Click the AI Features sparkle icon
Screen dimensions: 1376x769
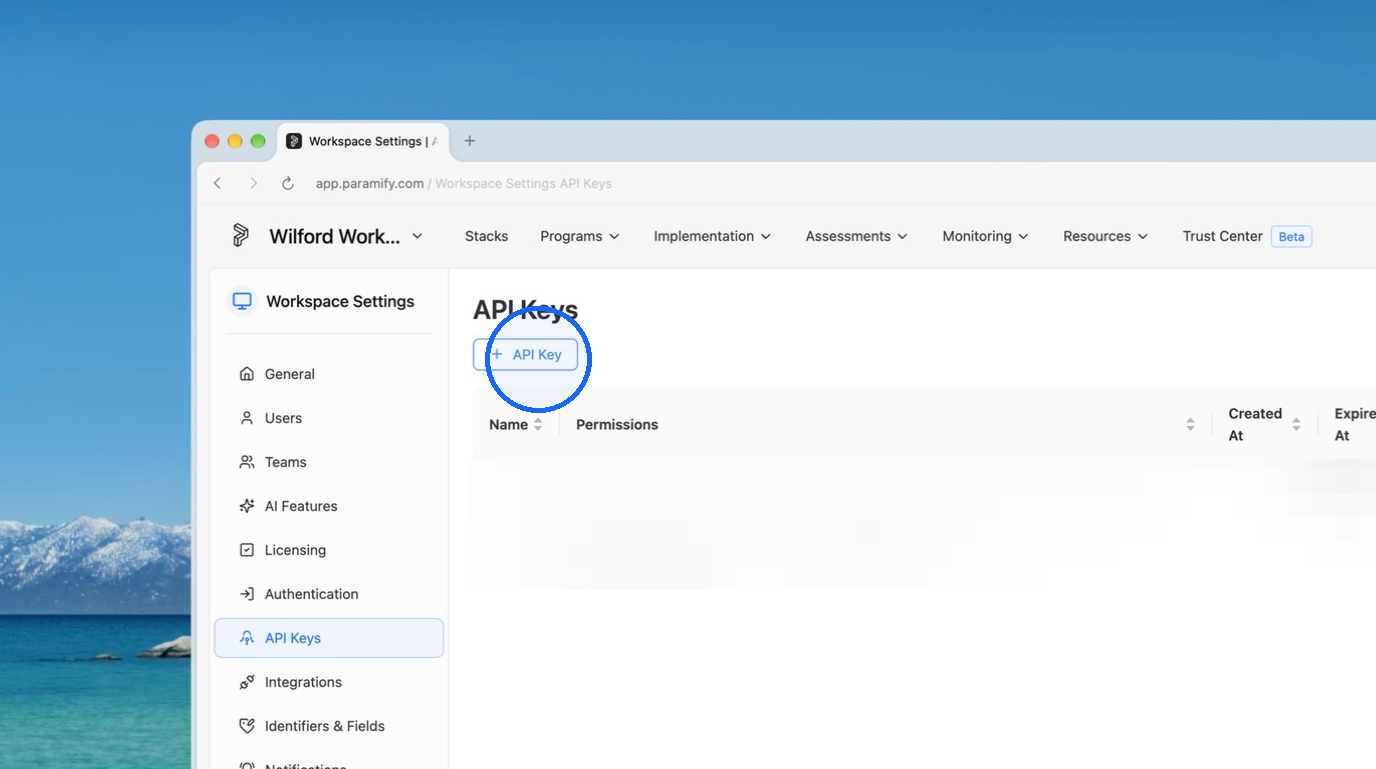pyautogui.click(x=247, y=506)
